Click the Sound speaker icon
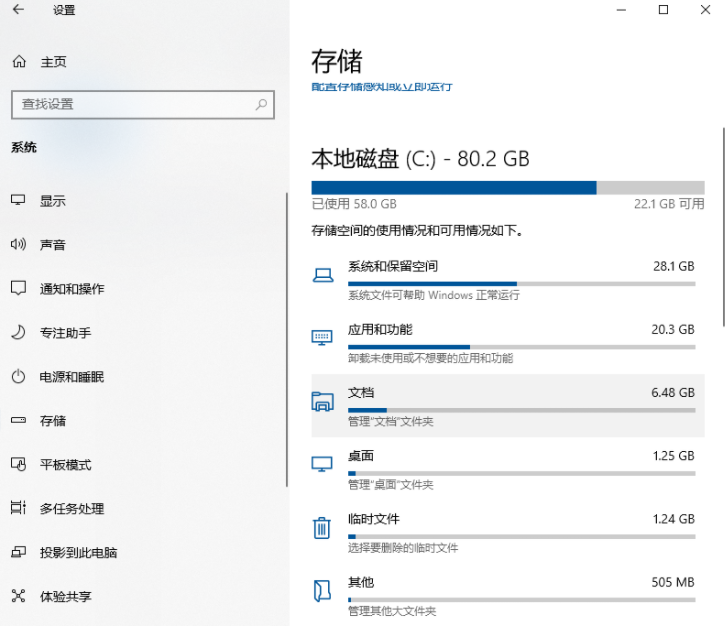 point(18,245)
